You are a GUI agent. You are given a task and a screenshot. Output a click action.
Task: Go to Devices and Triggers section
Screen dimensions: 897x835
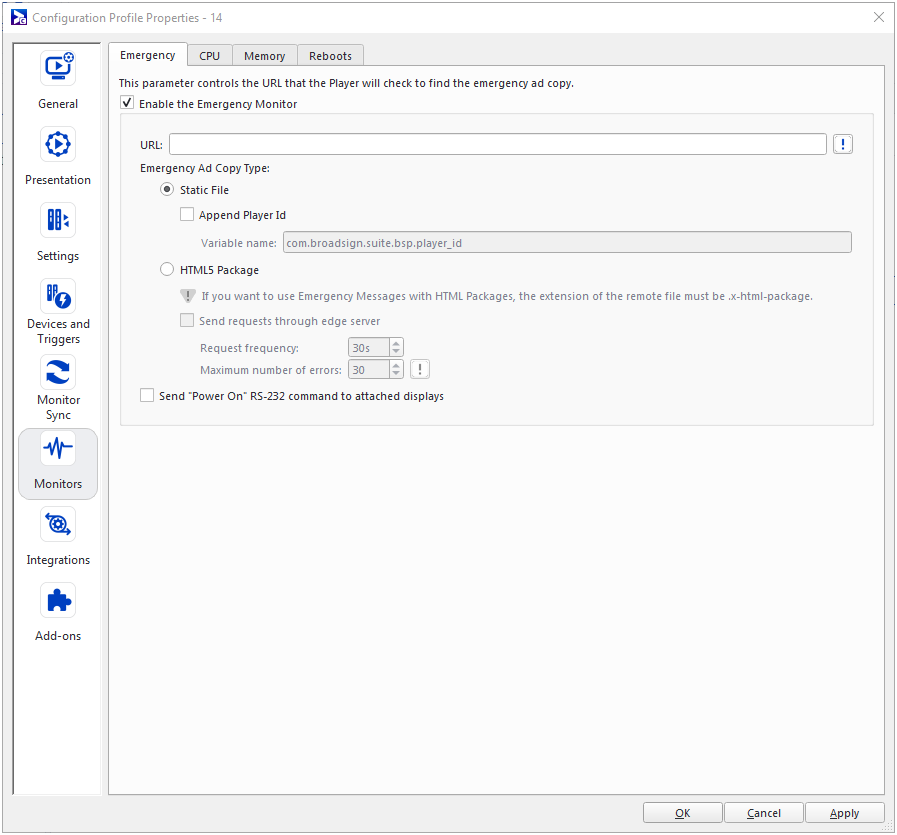click(x=58, y=296)
